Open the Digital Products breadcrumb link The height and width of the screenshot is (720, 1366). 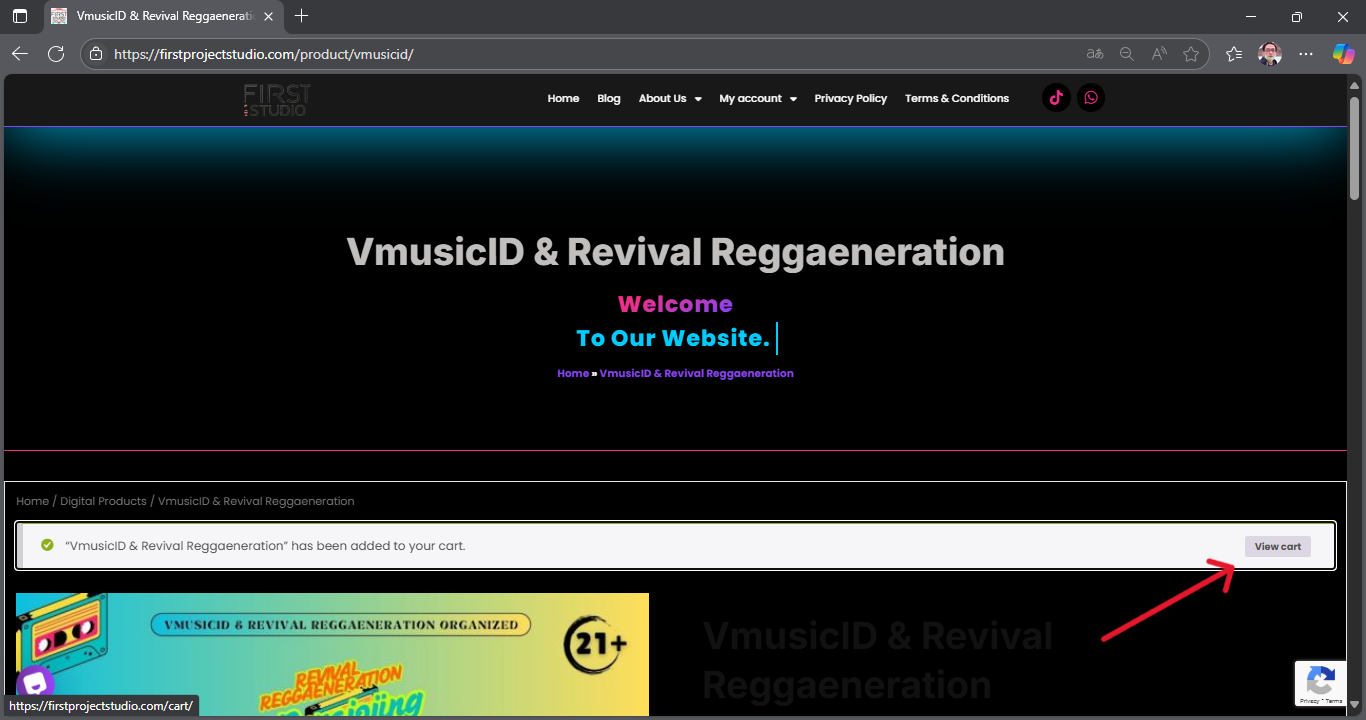(x=103, y=501)
